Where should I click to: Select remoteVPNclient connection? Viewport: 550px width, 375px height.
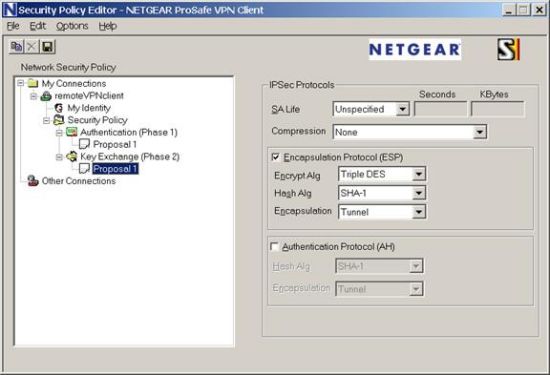(x=89, y=96)
